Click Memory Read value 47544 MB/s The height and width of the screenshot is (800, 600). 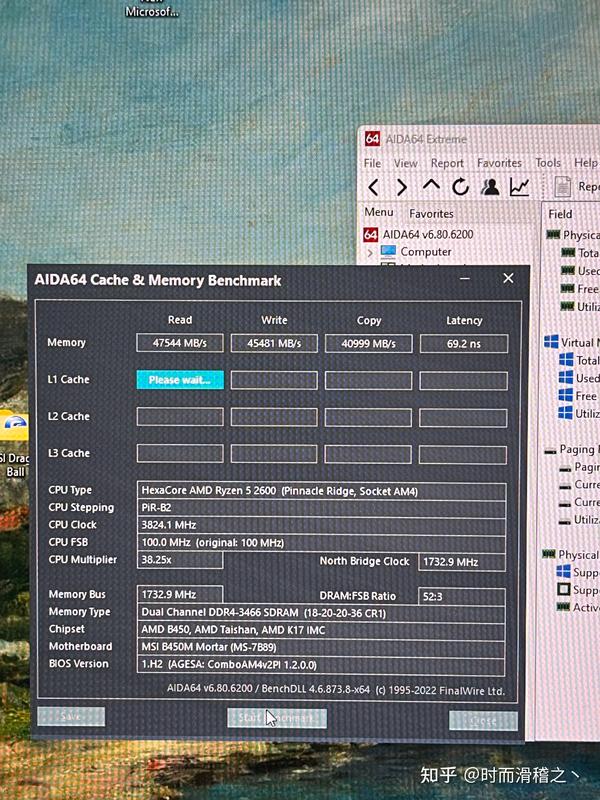(x=180, y=343)
